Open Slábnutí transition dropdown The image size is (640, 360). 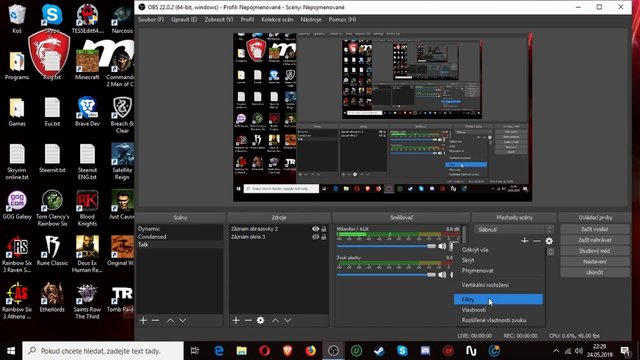pyautogui.click(x=514, y=230)
